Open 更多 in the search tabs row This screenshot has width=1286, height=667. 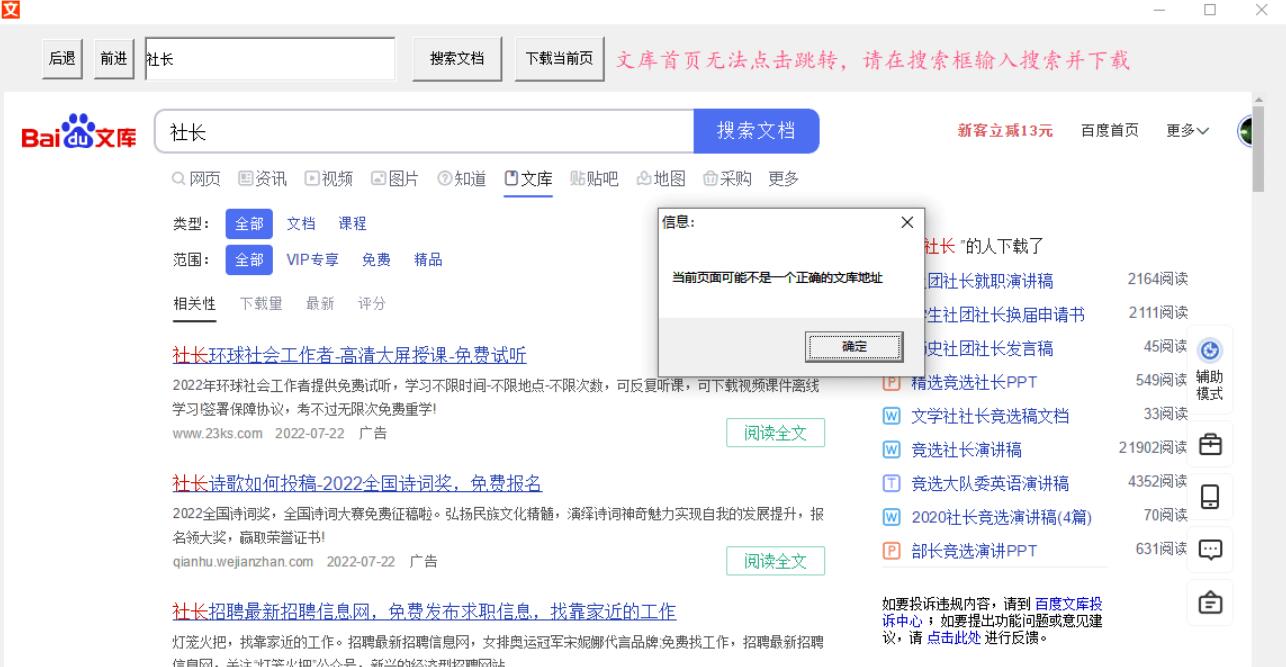pyautogui.click(x=784, y=179)
